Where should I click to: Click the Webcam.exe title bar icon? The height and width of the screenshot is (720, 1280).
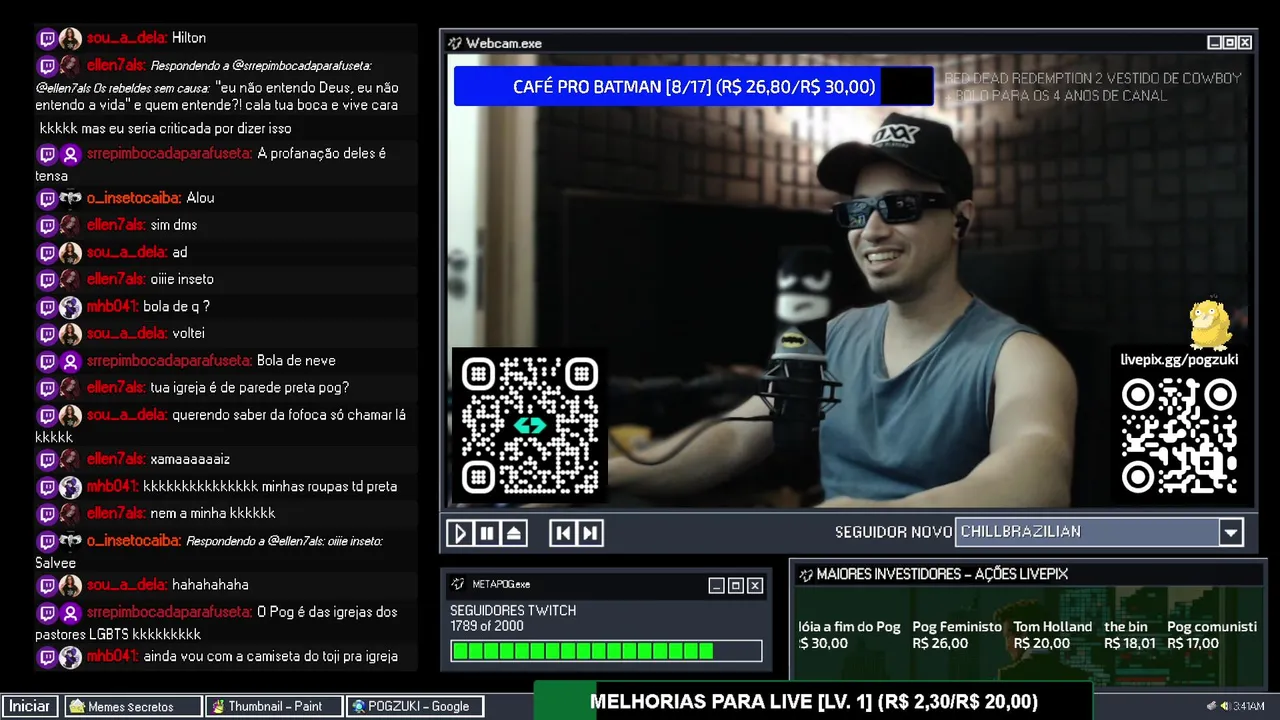[455, 43]
